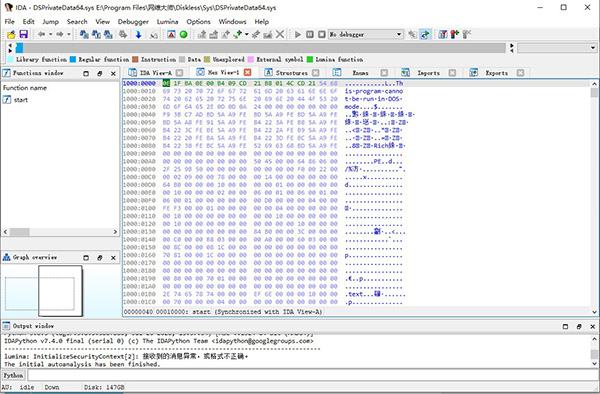Click the first binoculars search icon
Image resolution: width=600 pixels, height=394 pixels.
click(84, 34)
